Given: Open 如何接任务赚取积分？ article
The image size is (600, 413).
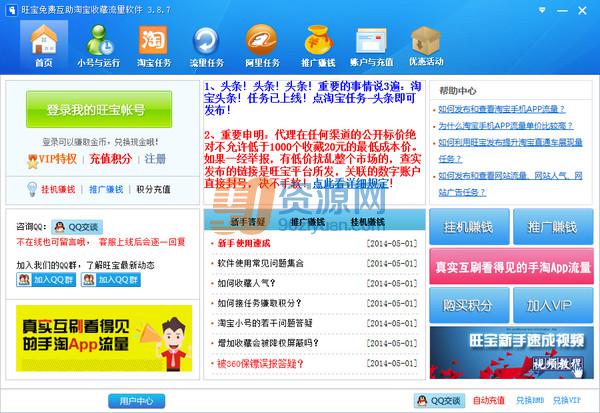Looking at the screenshot, I should tap(259, 303).
